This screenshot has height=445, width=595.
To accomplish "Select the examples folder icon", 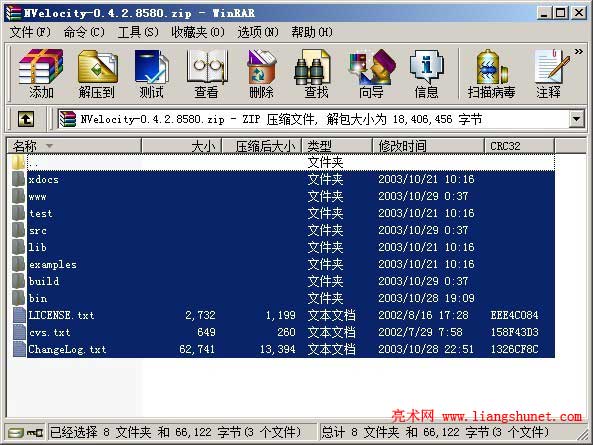I will point(19,264).
